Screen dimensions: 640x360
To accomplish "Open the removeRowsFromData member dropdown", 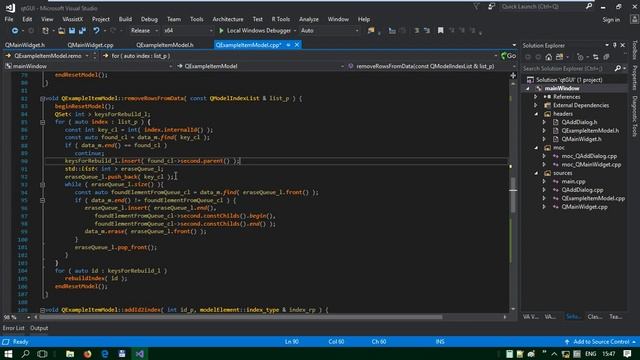I will (431, 66).
